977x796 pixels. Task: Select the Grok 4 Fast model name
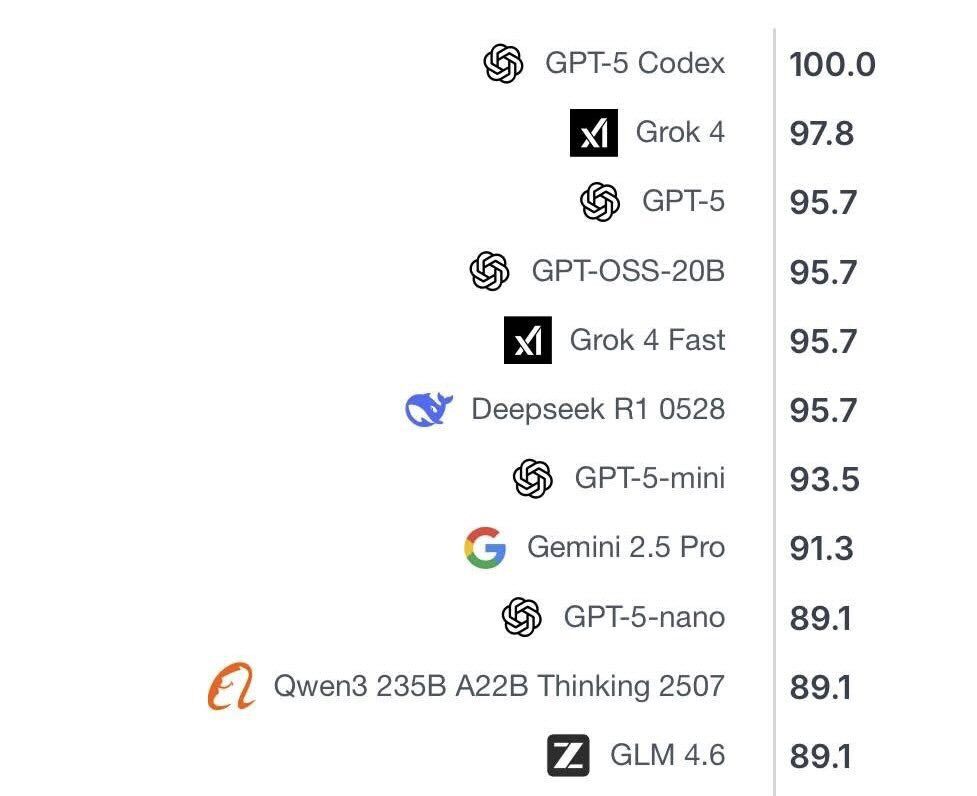(647, 340)
